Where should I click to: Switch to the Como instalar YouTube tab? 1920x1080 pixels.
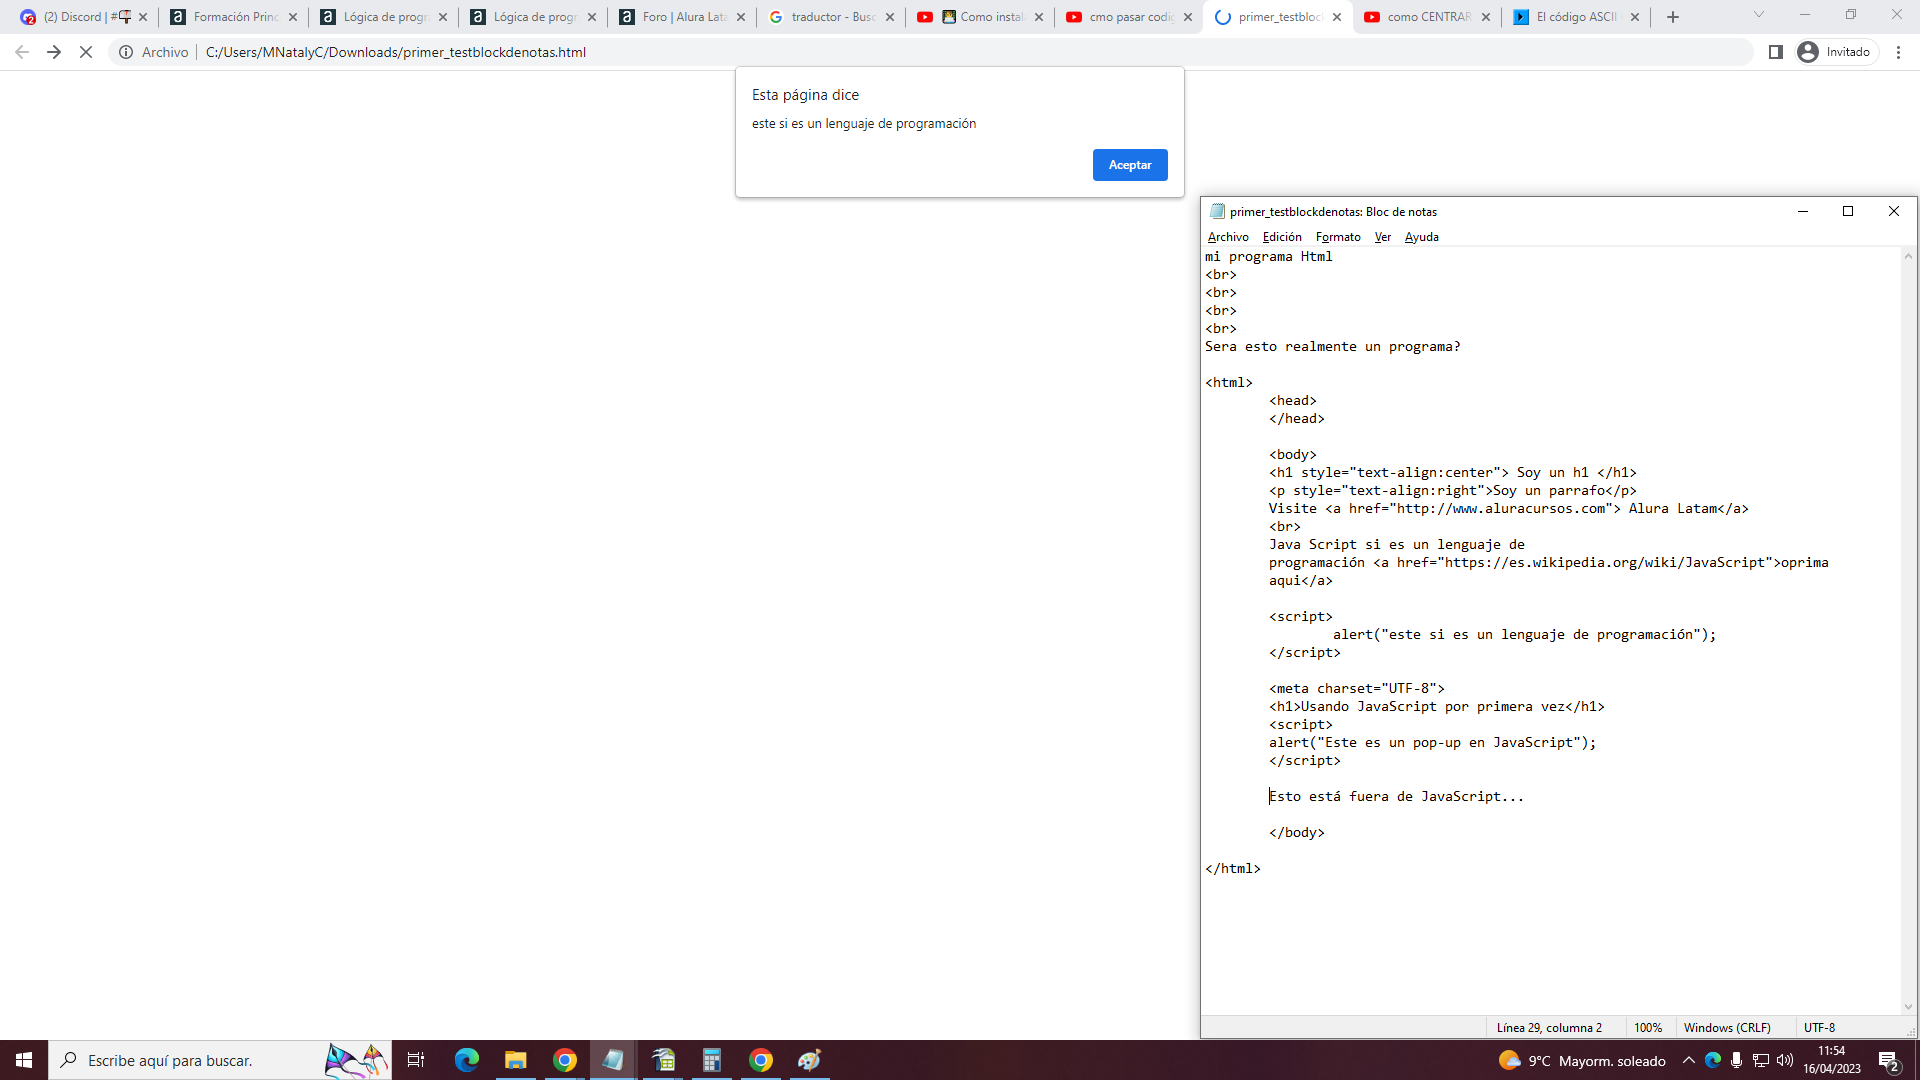click(982, 17)
